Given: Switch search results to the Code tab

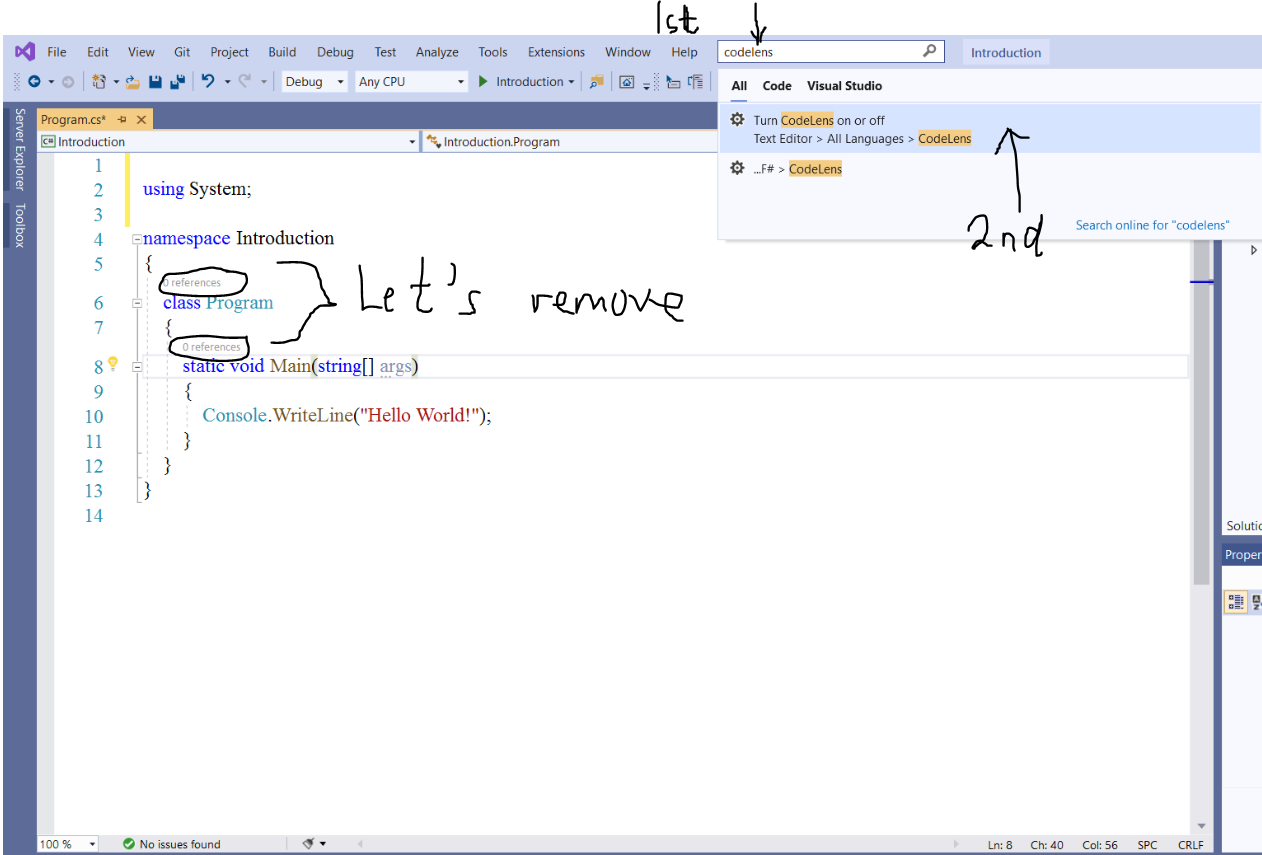Looking at the screenshot, I should 777,86.
